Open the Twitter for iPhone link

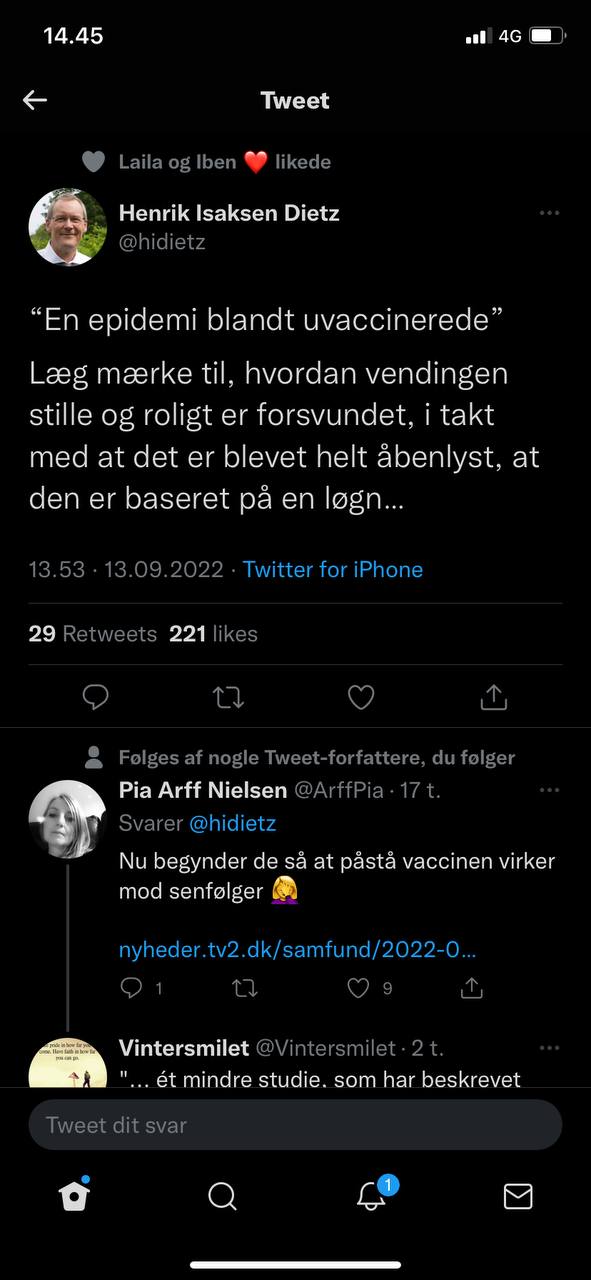pyautogui.click(x=333, y=569)
